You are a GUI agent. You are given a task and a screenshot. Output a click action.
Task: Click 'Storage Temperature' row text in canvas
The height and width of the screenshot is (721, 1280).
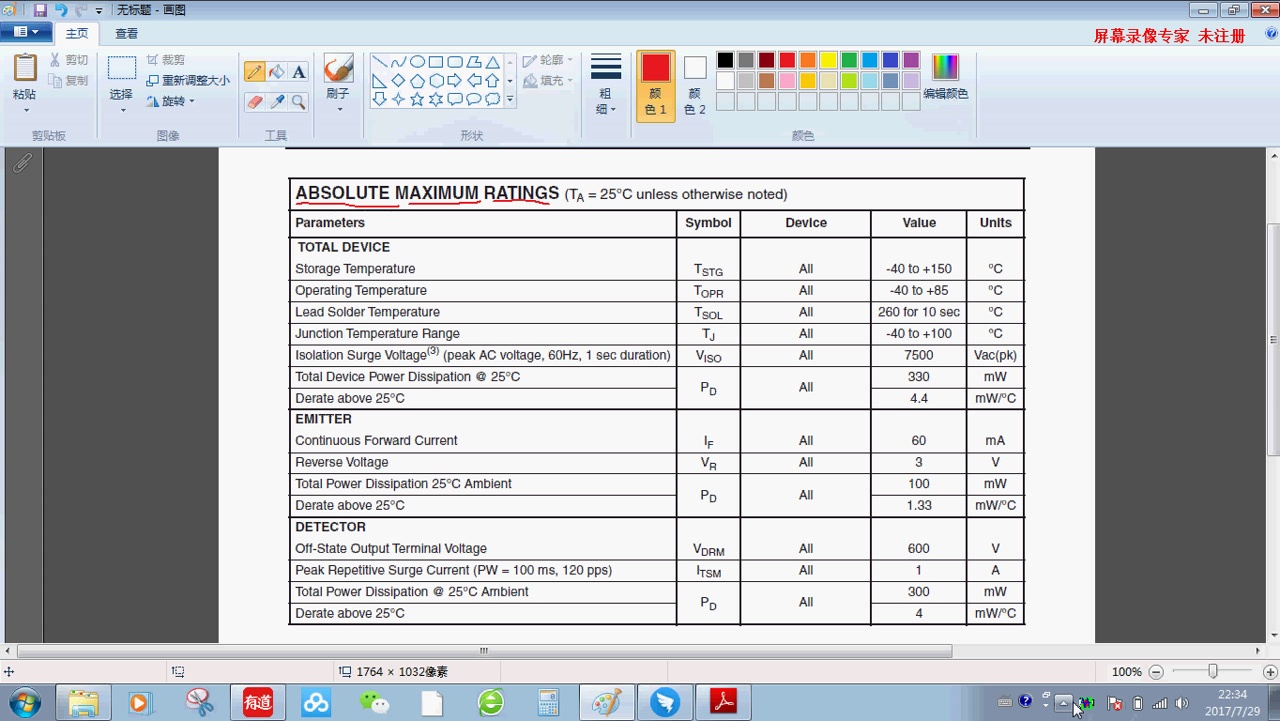[x=355, y=269]
